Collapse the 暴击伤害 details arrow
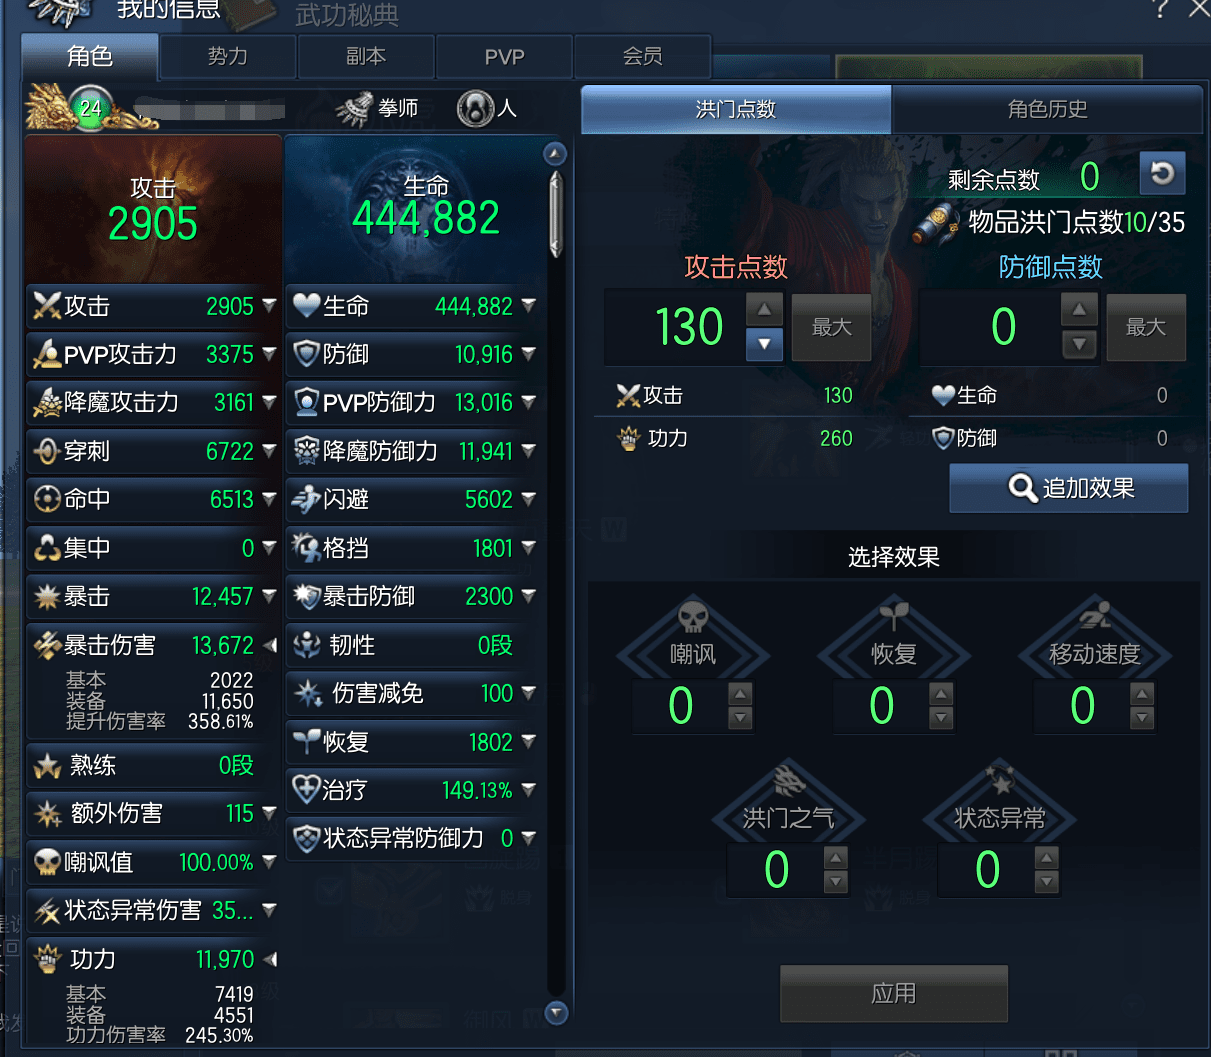1211x1057 pixels. tap(269, 645)
